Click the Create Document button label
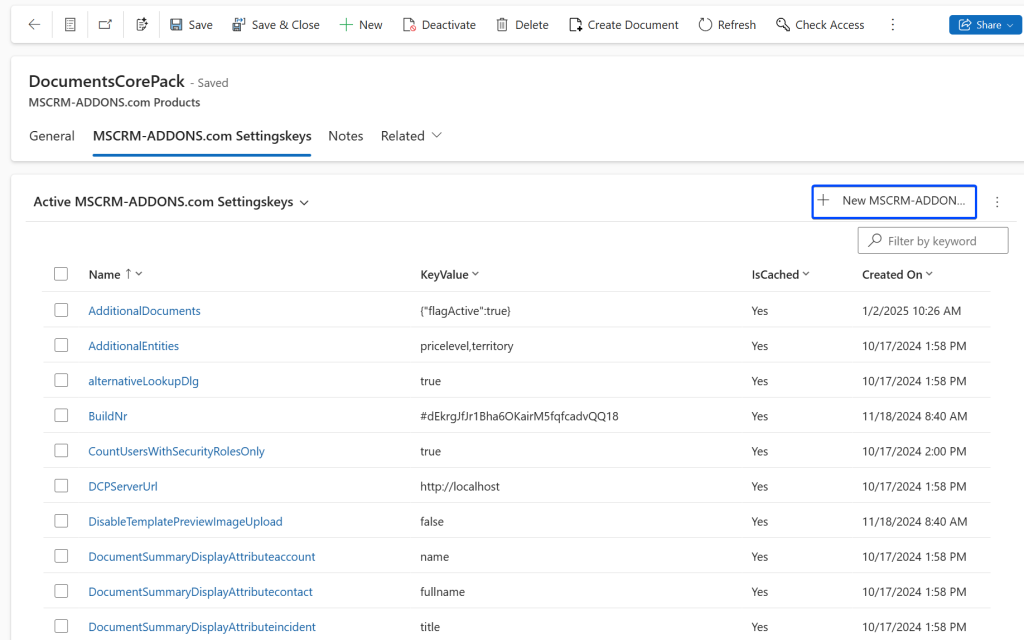 [633, 25]
